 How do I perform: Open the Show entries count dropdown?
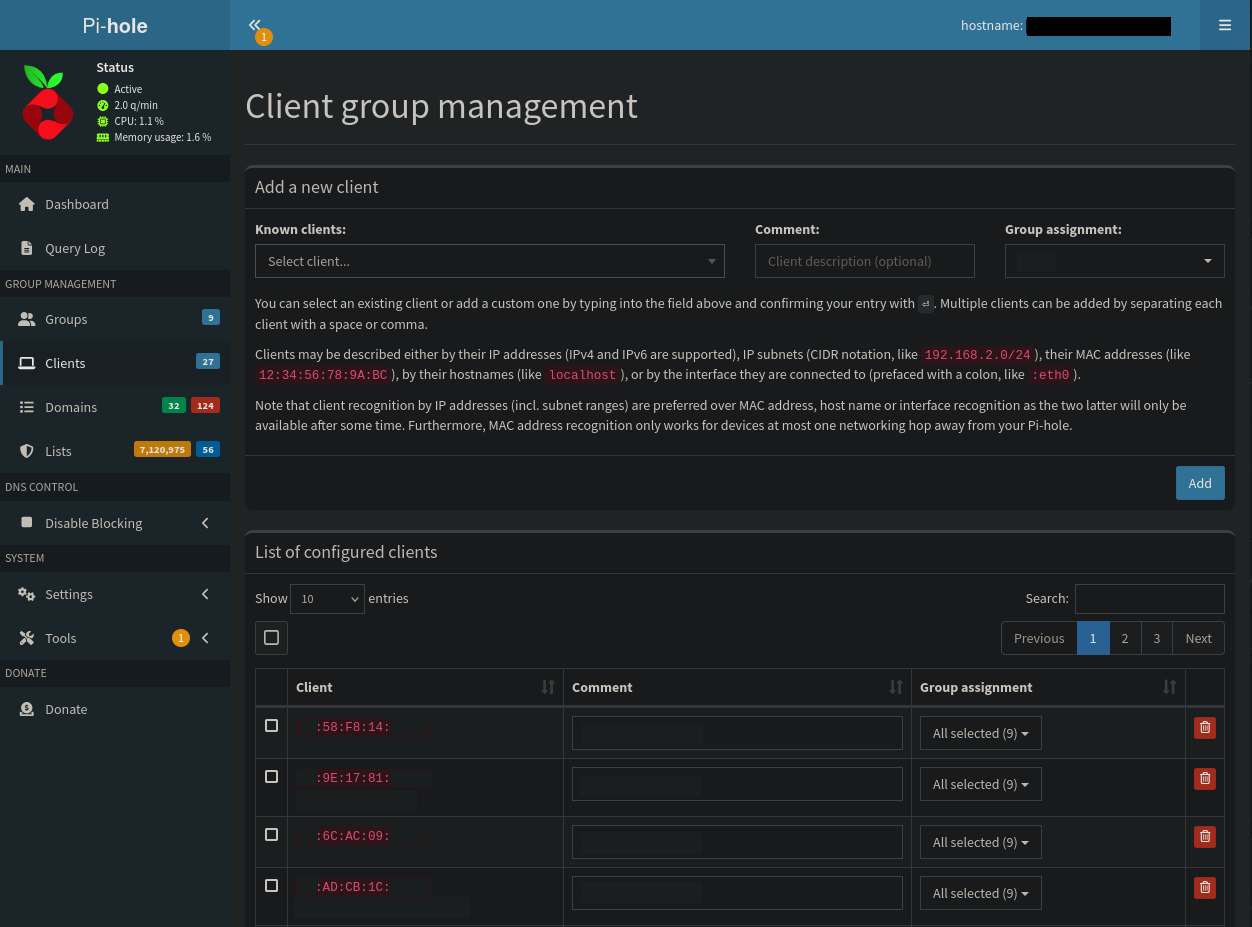click(327, 599)
